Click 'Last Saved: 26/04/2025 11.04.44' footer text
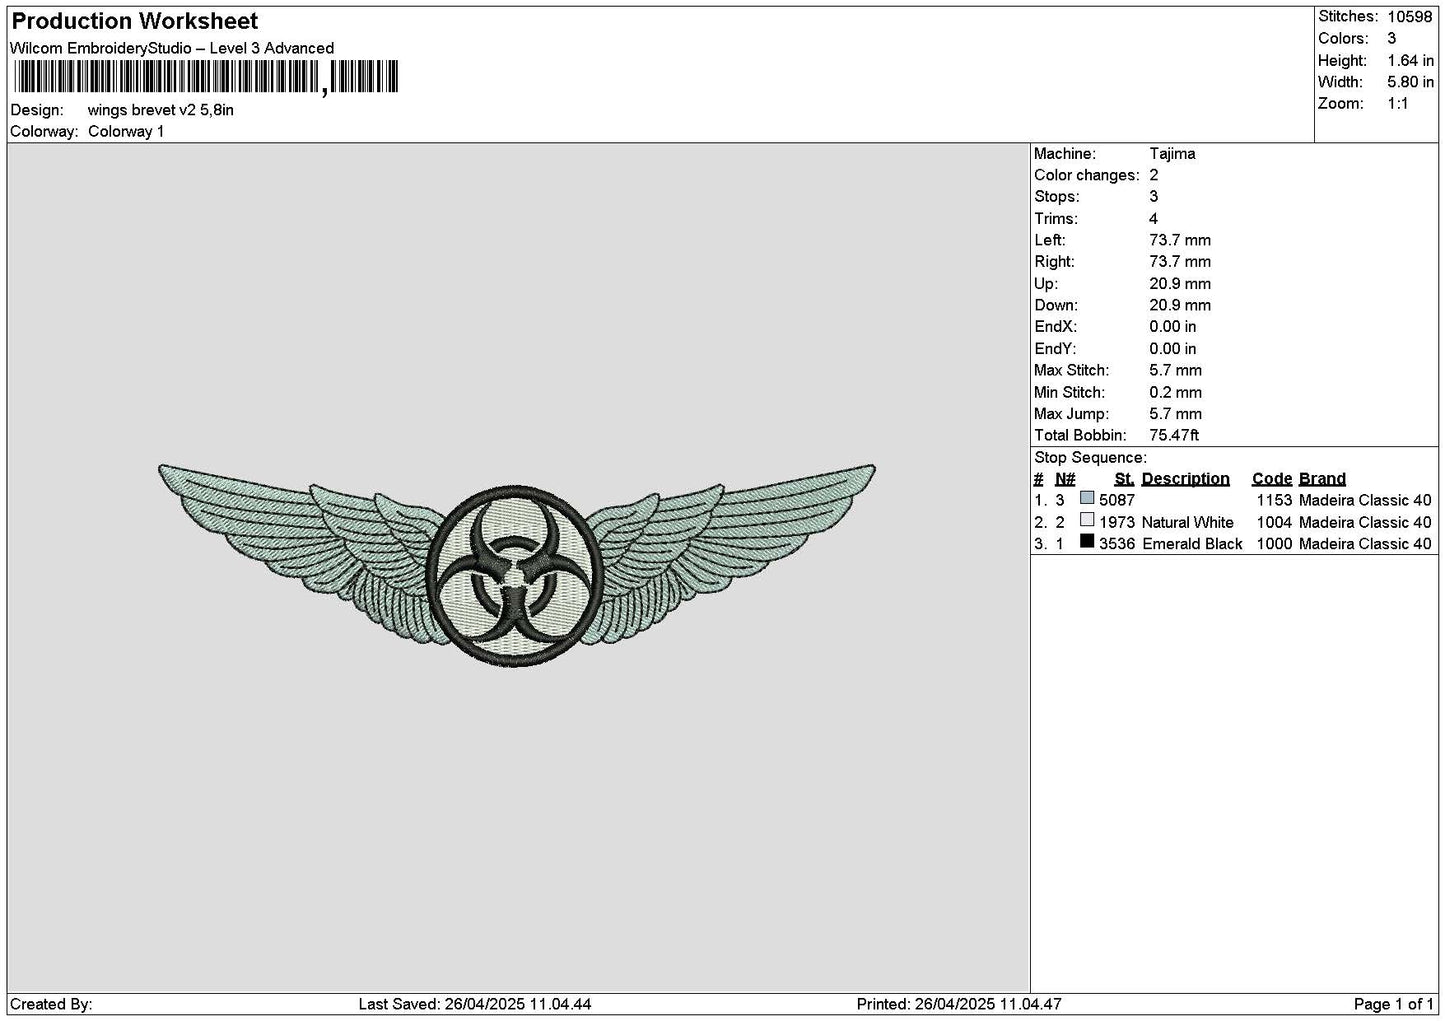 [475, 1004]
